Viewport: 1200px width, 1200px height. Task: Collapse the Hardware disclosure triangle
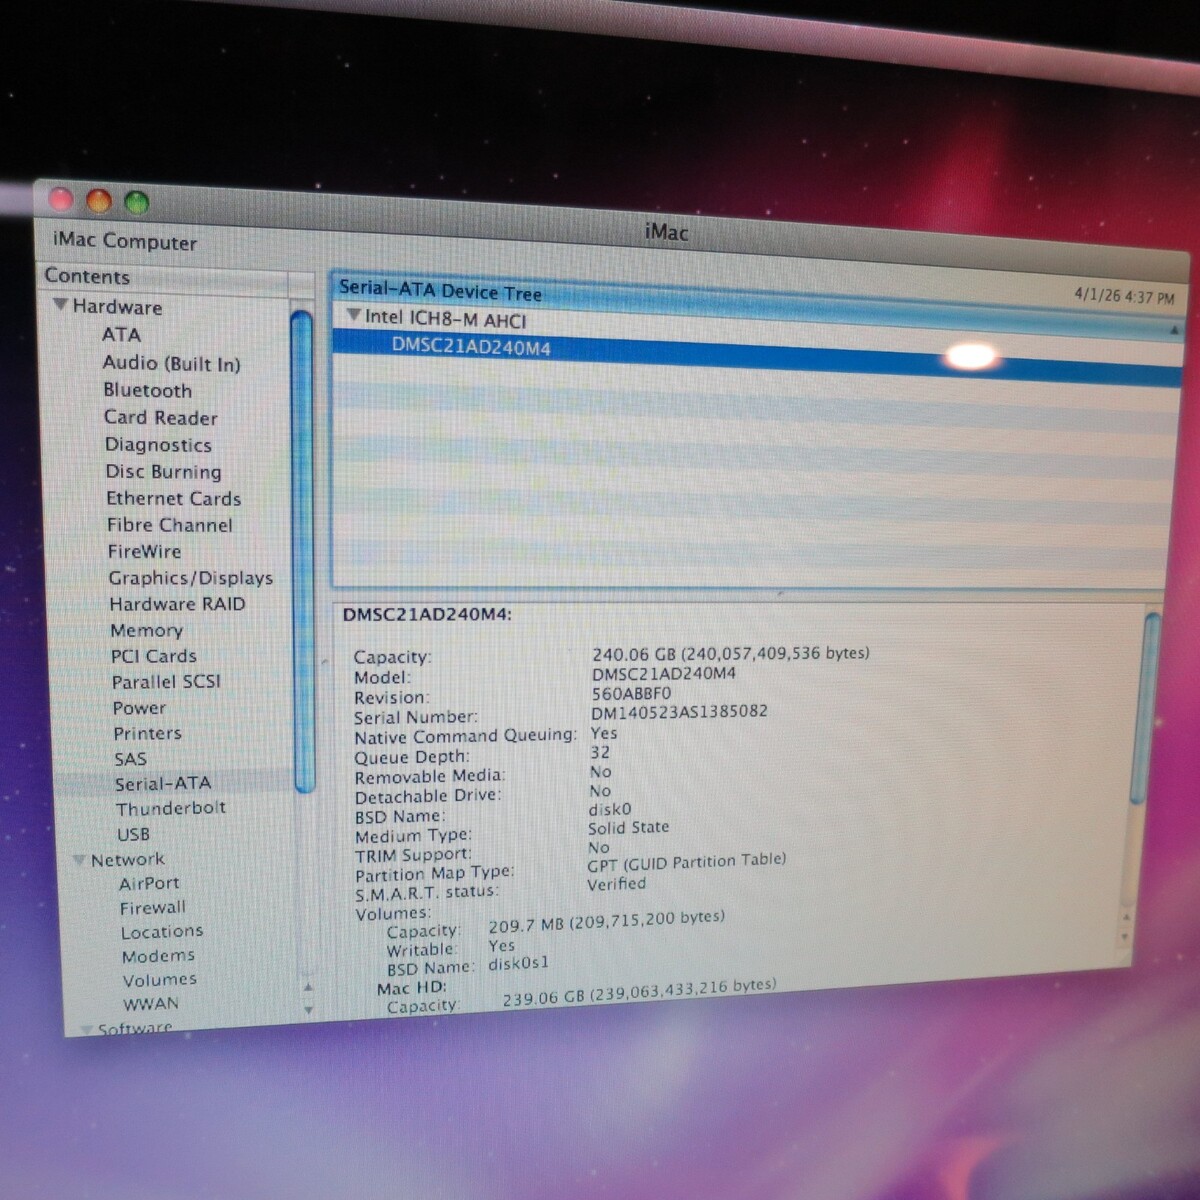click(61, 305)
